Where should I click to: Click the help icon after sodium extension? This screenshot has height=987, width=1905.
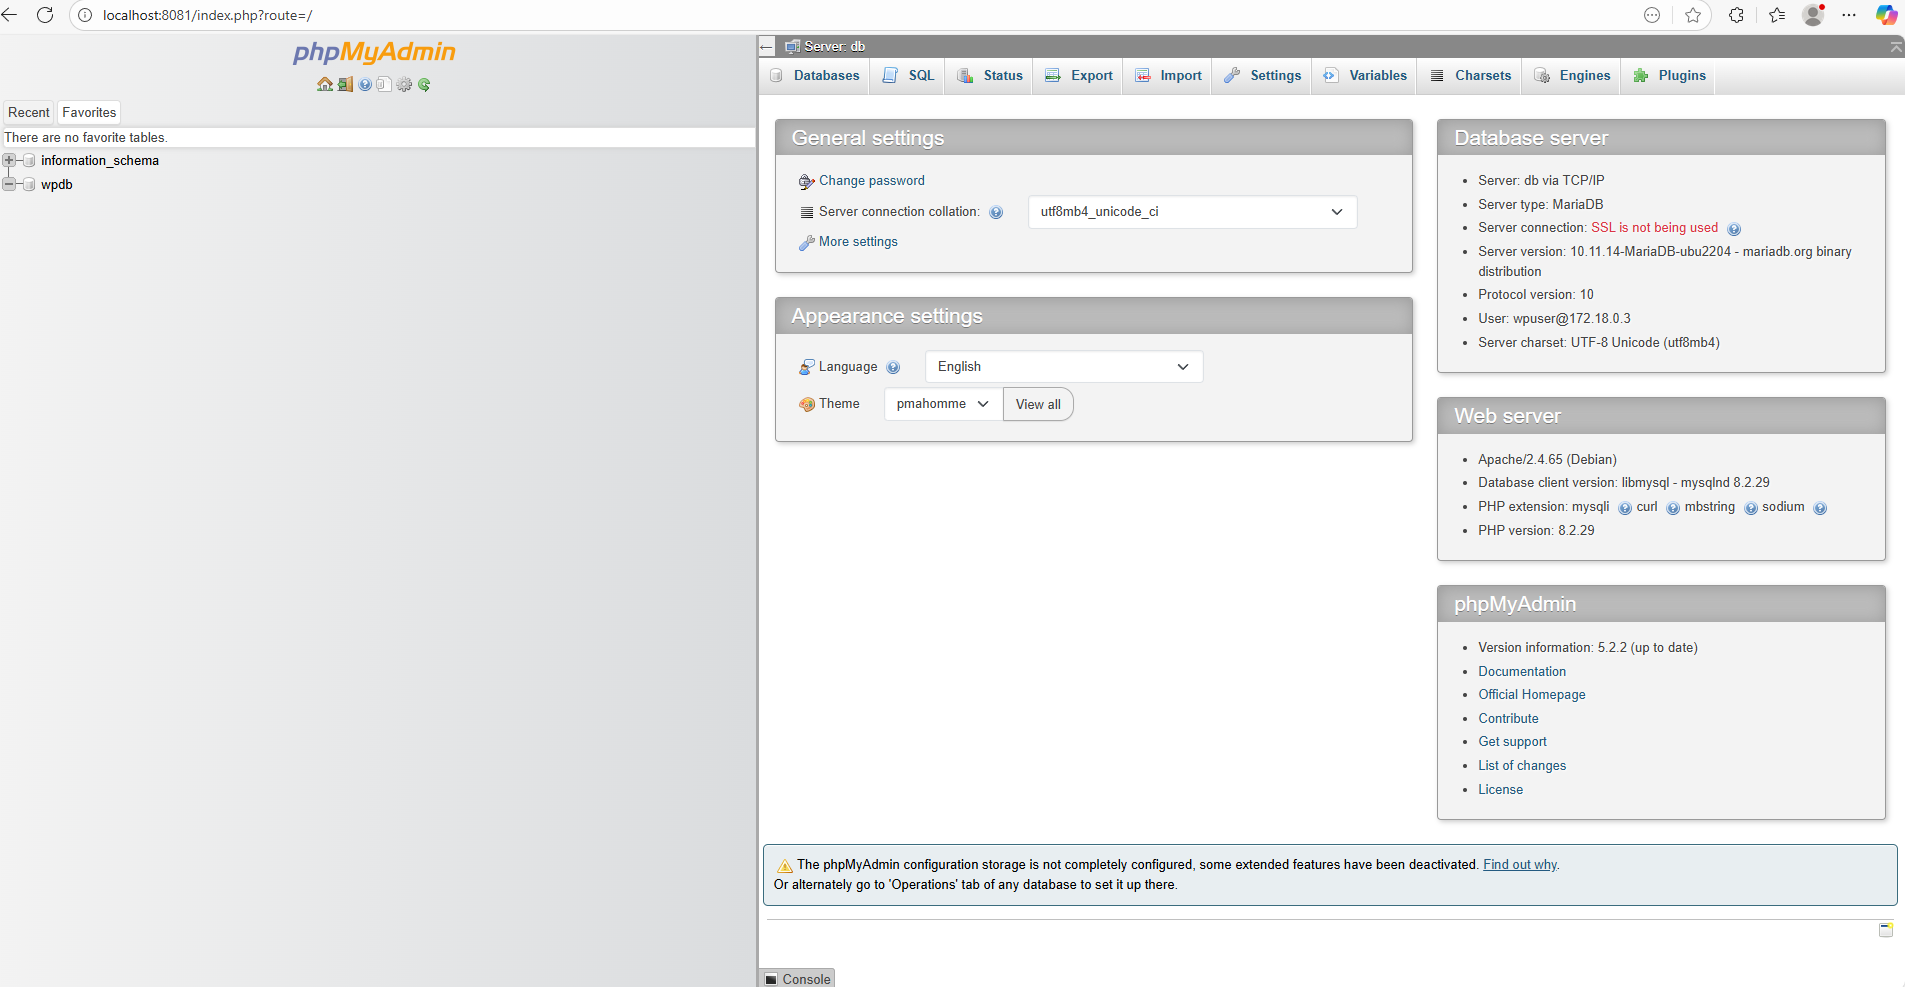pos(1820,508)
